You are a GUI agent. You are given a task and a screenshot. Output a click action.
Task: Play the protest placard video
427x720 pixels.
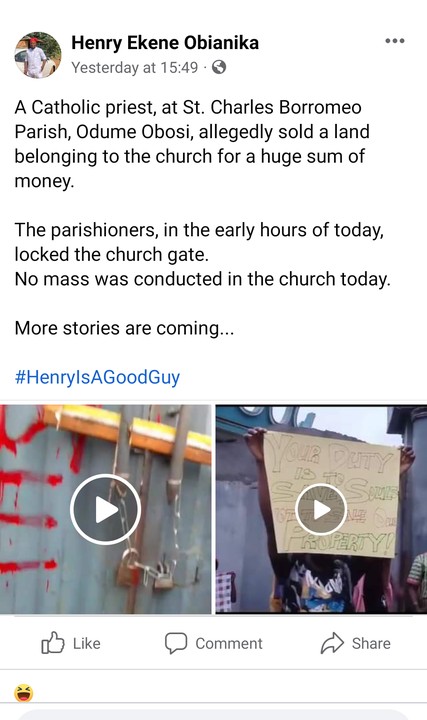click(321, 509)
